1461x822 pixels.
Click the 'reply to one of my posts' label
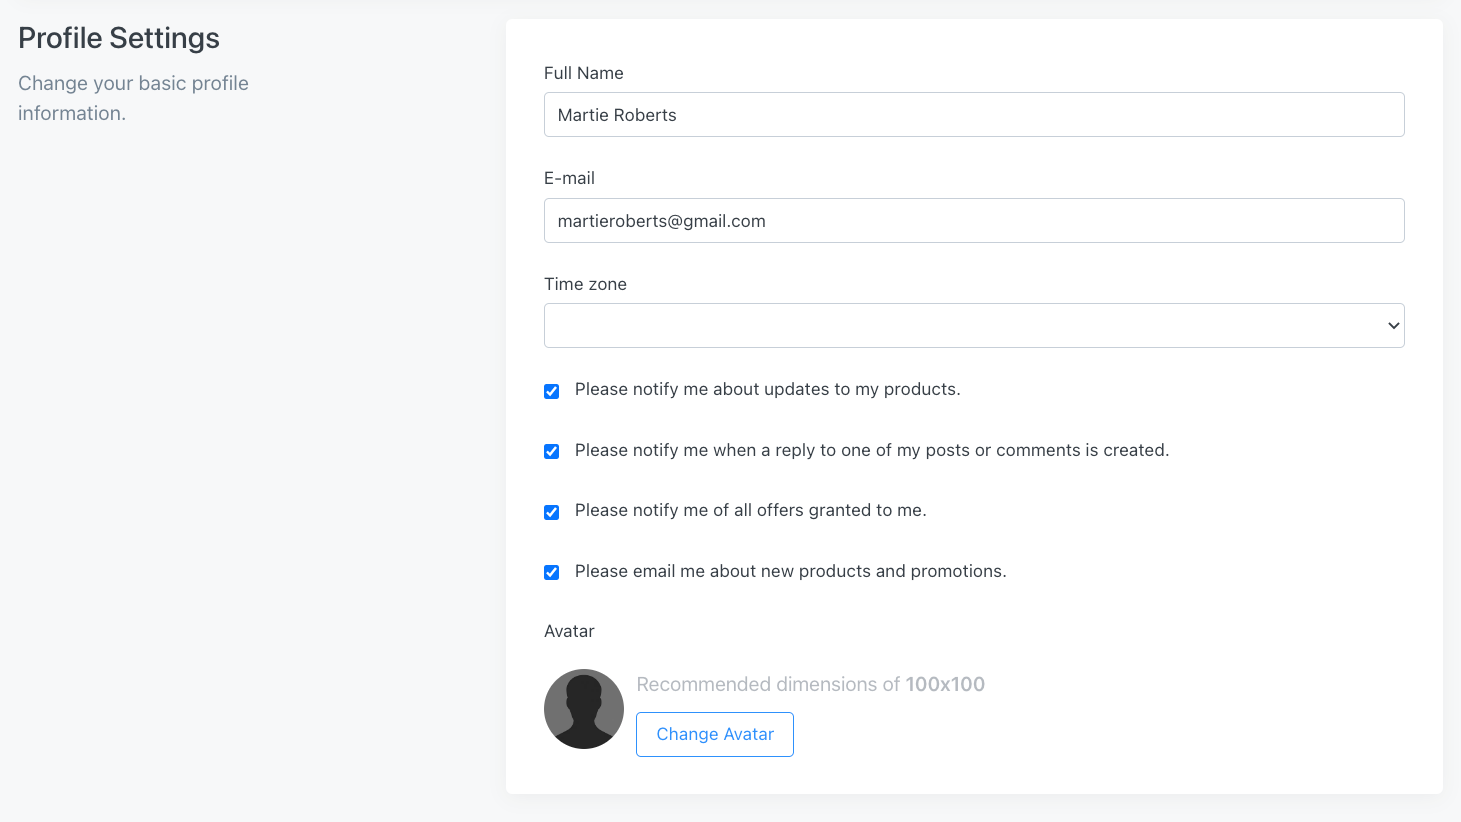[x=871, y=450]
